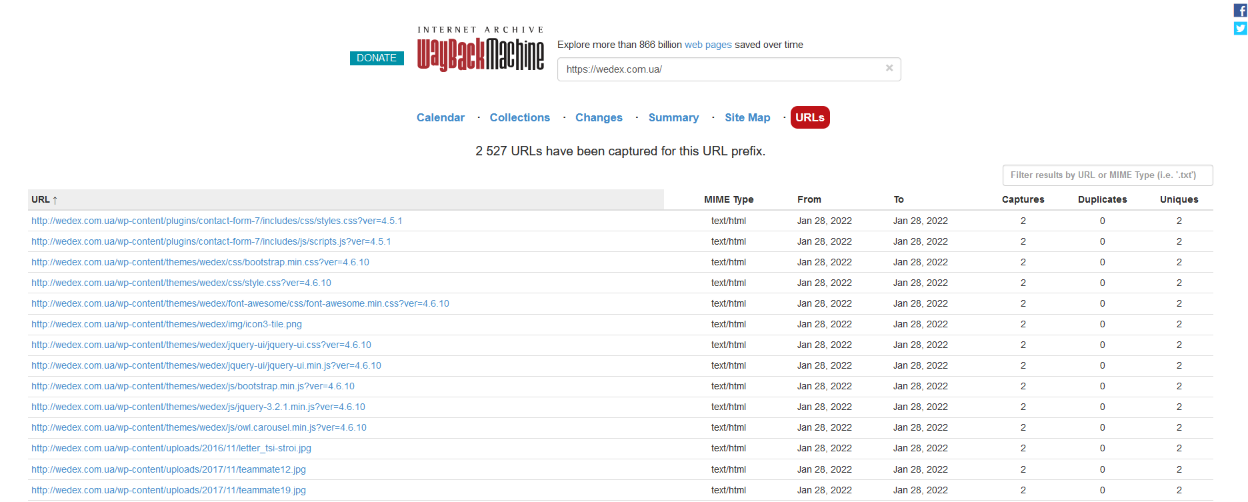Sort by the Captures column header

[x=1023, y=200]
